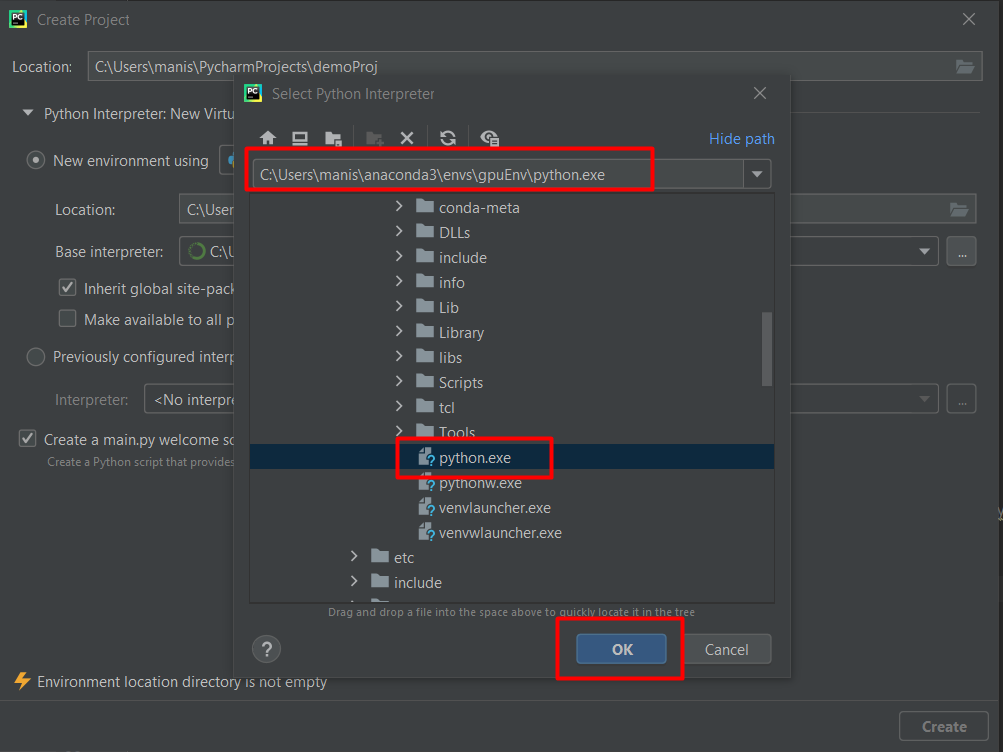Viewport: 1003px width, 752px height.
Task: Select the Previously configured interpreter radio button
Action: 36,356
